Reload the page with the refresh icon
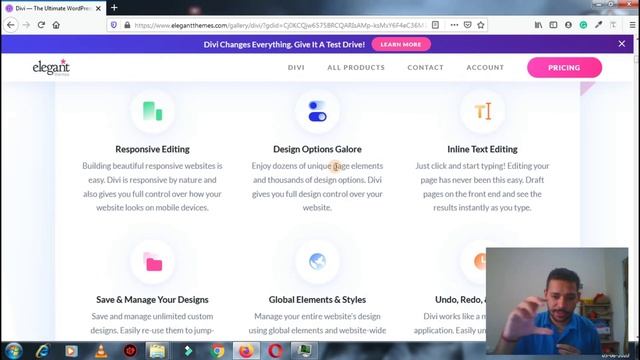Screen dimensions: 640x360 pos(41,25)
